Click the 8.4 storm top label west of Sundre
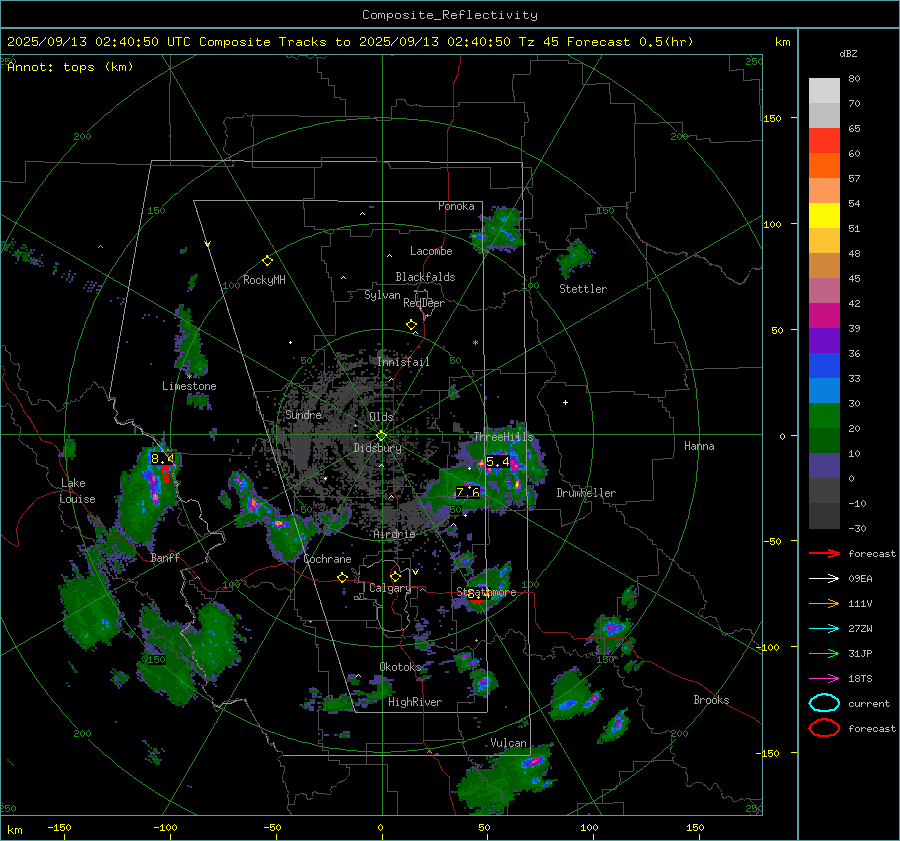 (x=162, y=459)
